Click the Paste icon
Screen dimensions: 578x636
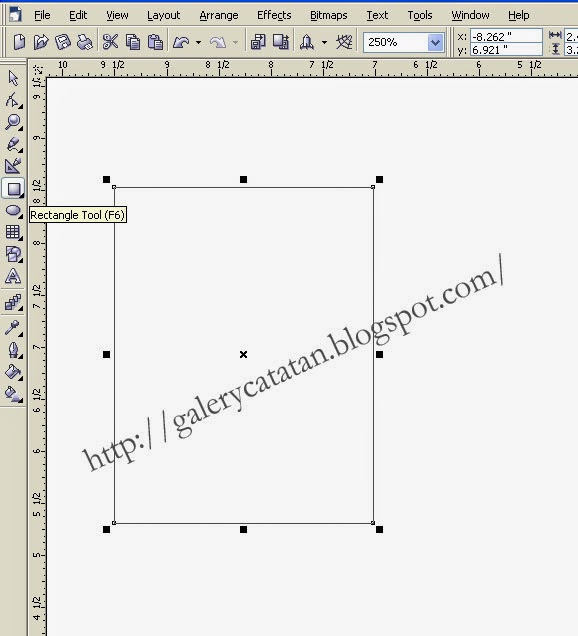click(x=155, y=42)
